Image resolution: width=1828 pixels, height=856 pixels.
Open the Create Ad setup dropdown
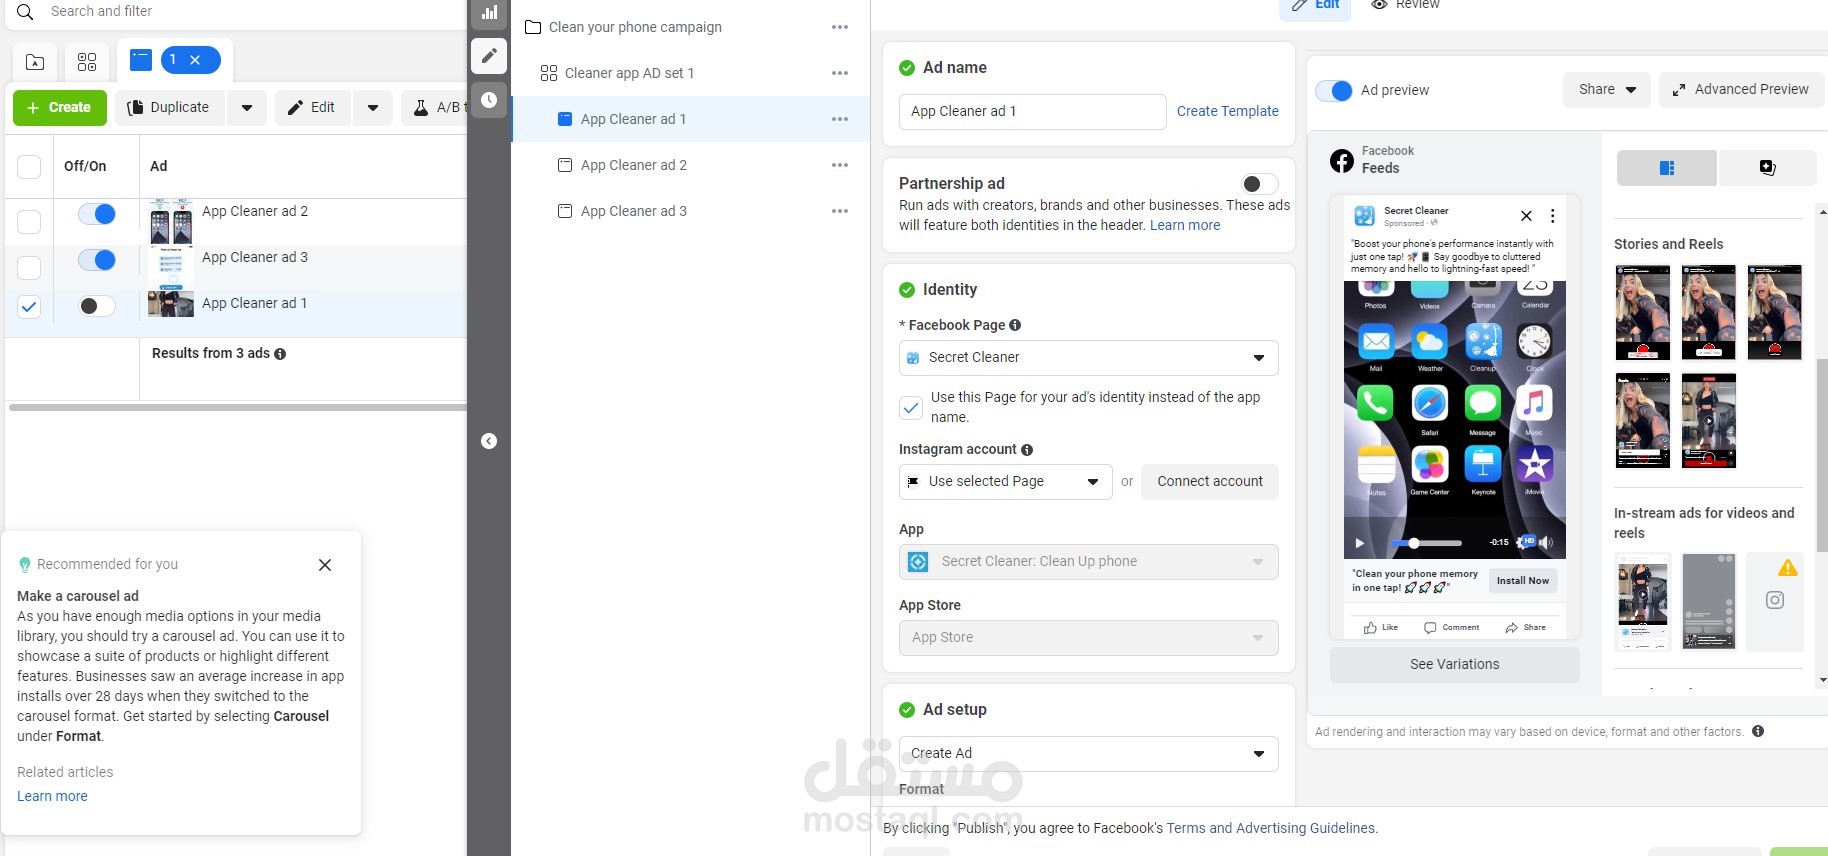point(1088,754)
